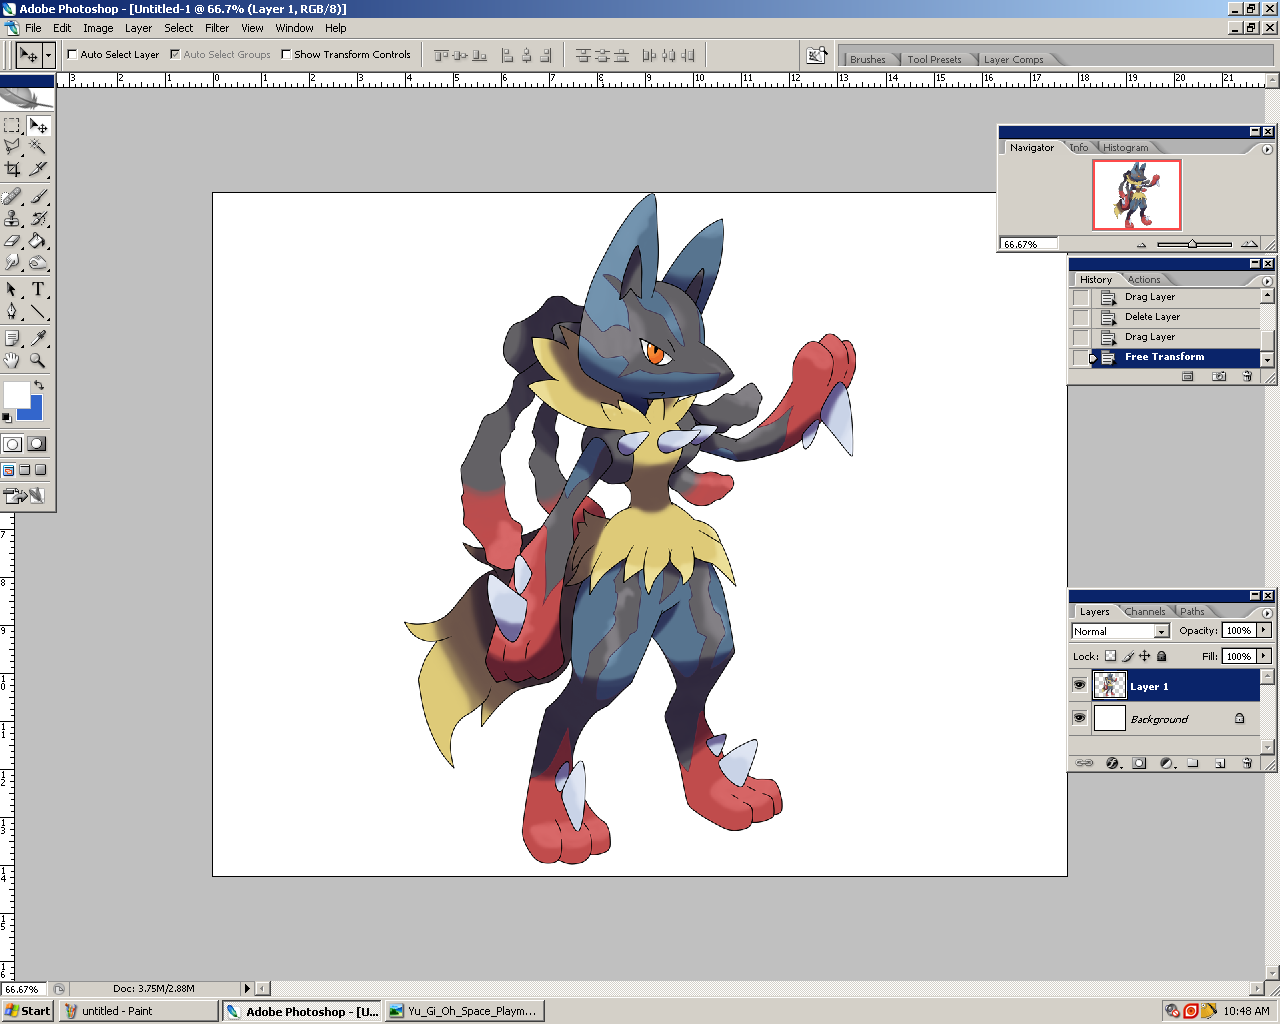Click the Windows Start button
The image size is (1280, 1024).
click(27, 1011)
